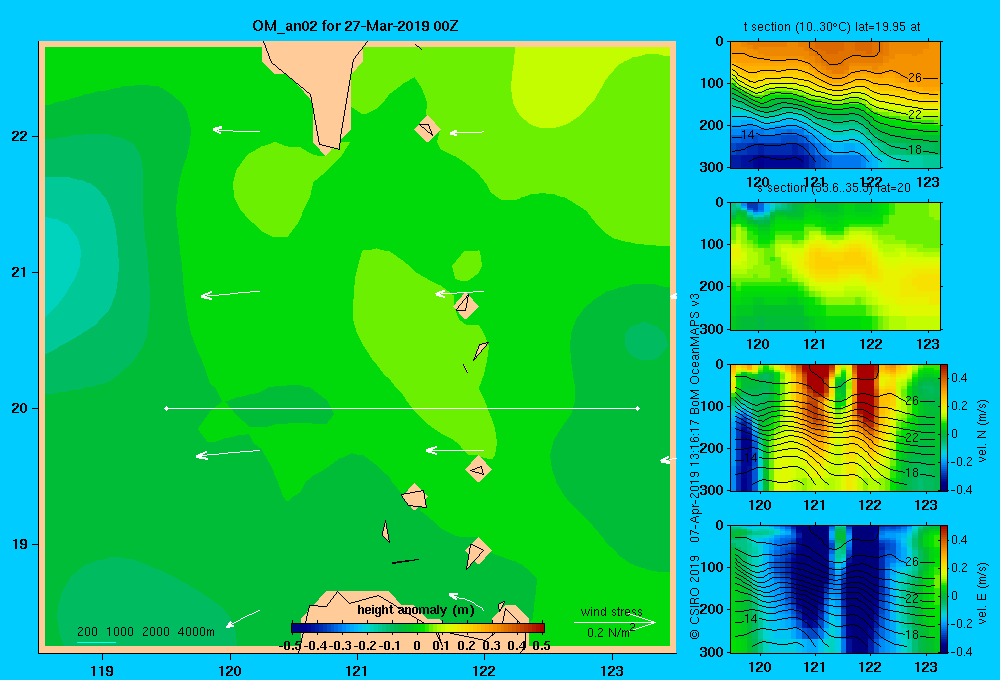Click the 'vel. E (m/s)' axis label
The width and height of the screenshot is (1000, 680).
(983, 593)
